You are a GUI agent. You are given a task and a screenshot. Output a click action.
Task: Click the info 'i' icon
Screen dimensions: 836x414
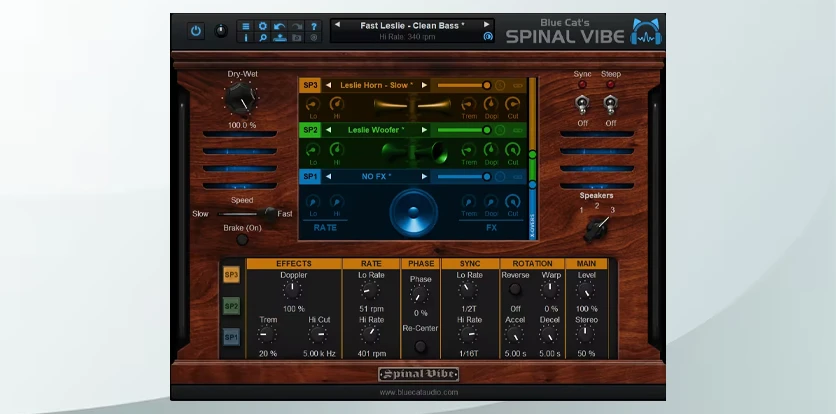[x=246, y=37]
